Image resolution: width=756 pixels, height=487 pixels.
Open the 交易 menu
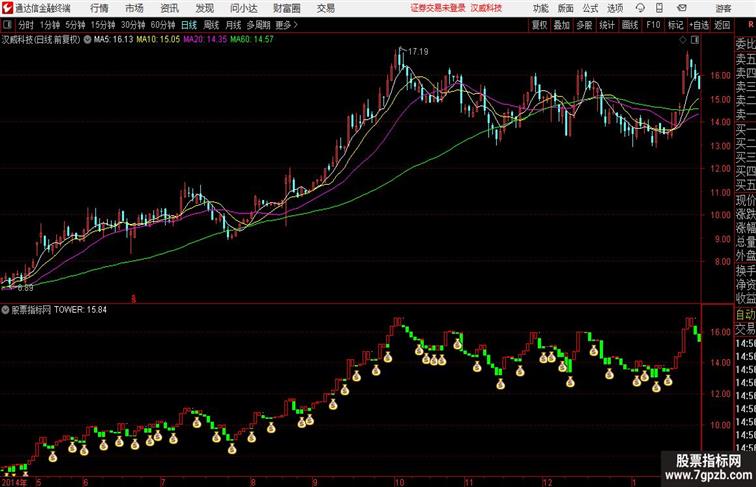326,8
